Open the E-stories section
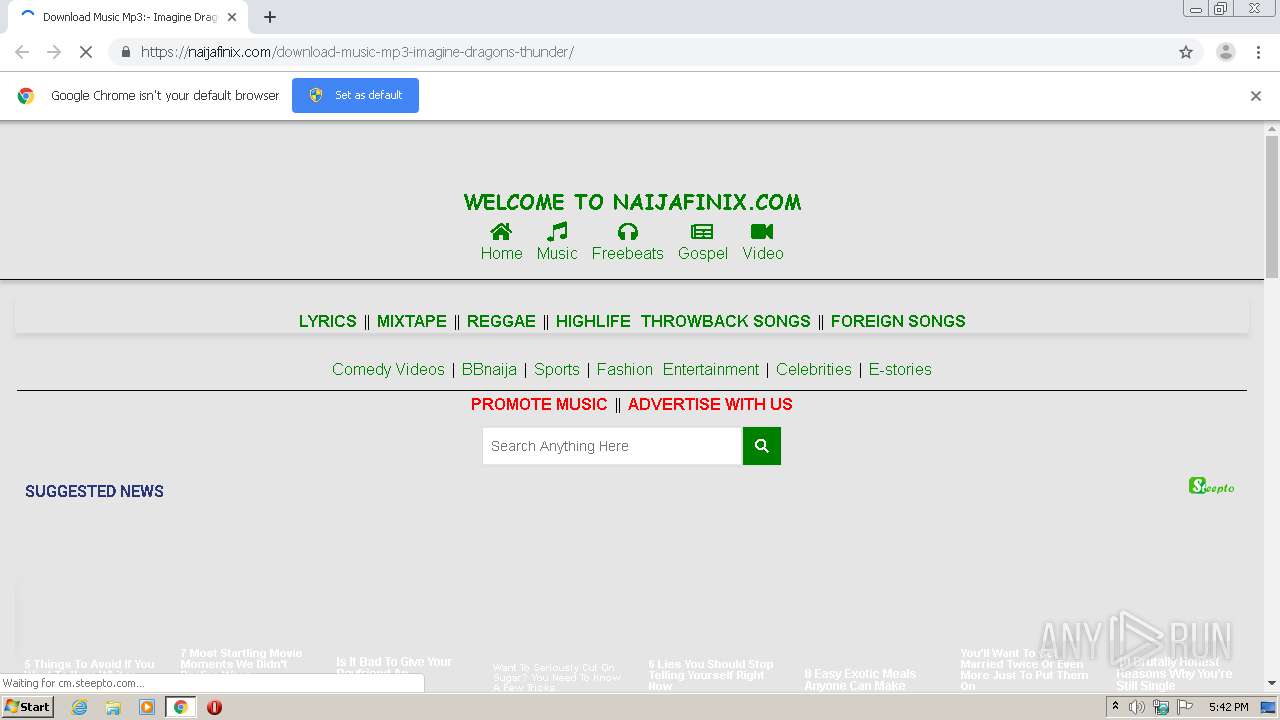 click(x=900, y=369)
